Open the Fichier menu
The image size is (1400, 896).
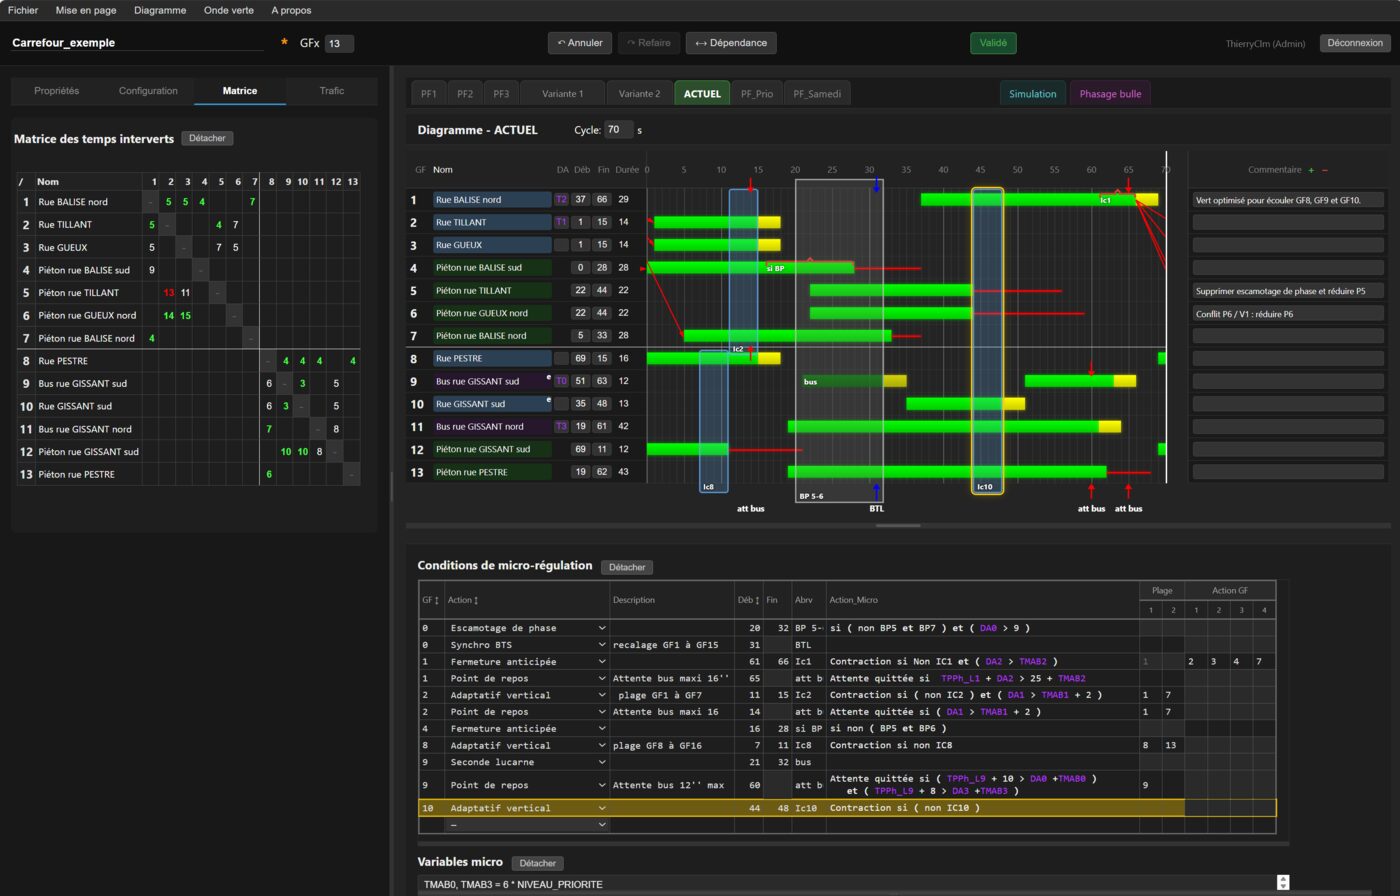23,10
